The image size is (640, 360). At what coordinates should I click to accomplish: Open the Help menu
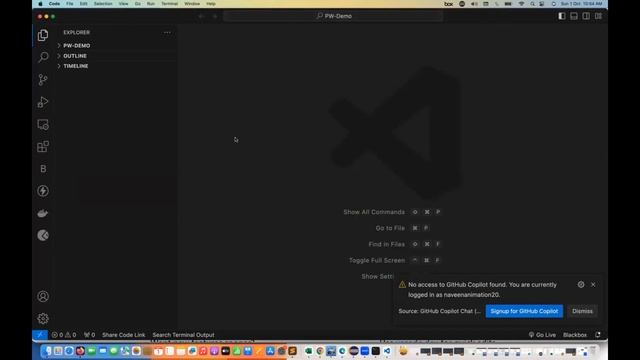pyautogui.click(x=211, y=4)
